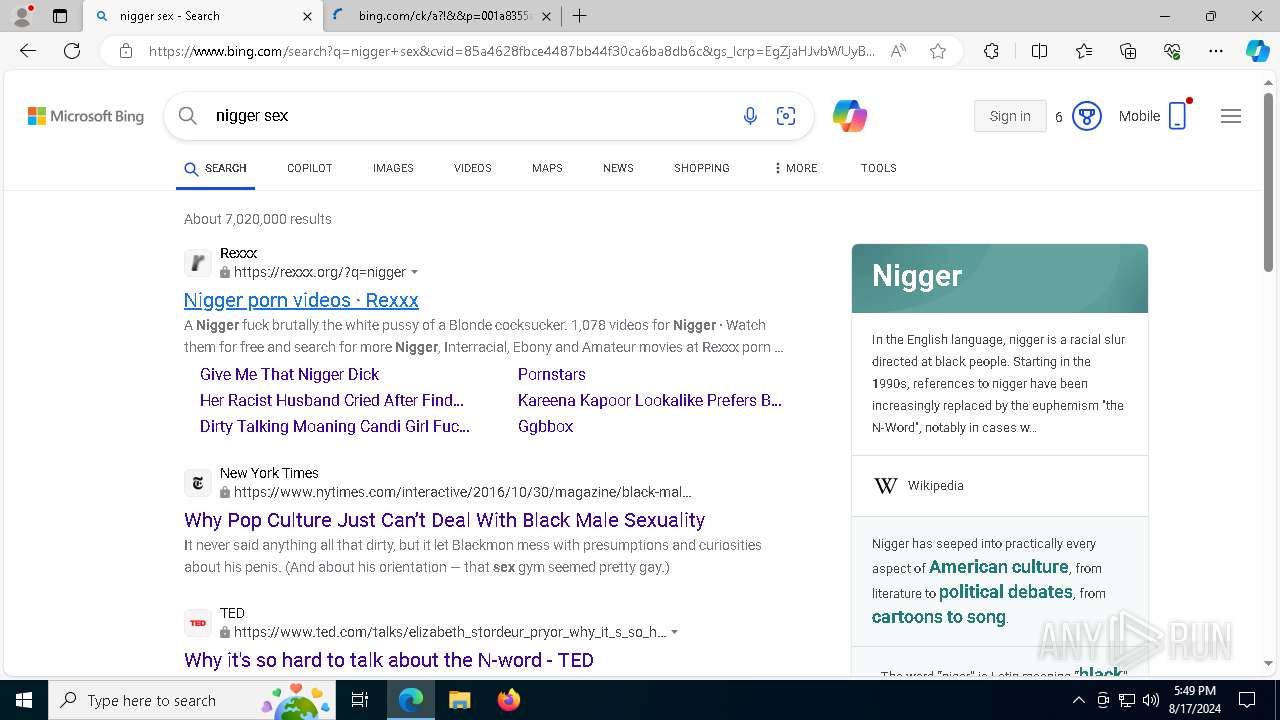Open the Copilot sidebar in Edge

(1257, 51)
